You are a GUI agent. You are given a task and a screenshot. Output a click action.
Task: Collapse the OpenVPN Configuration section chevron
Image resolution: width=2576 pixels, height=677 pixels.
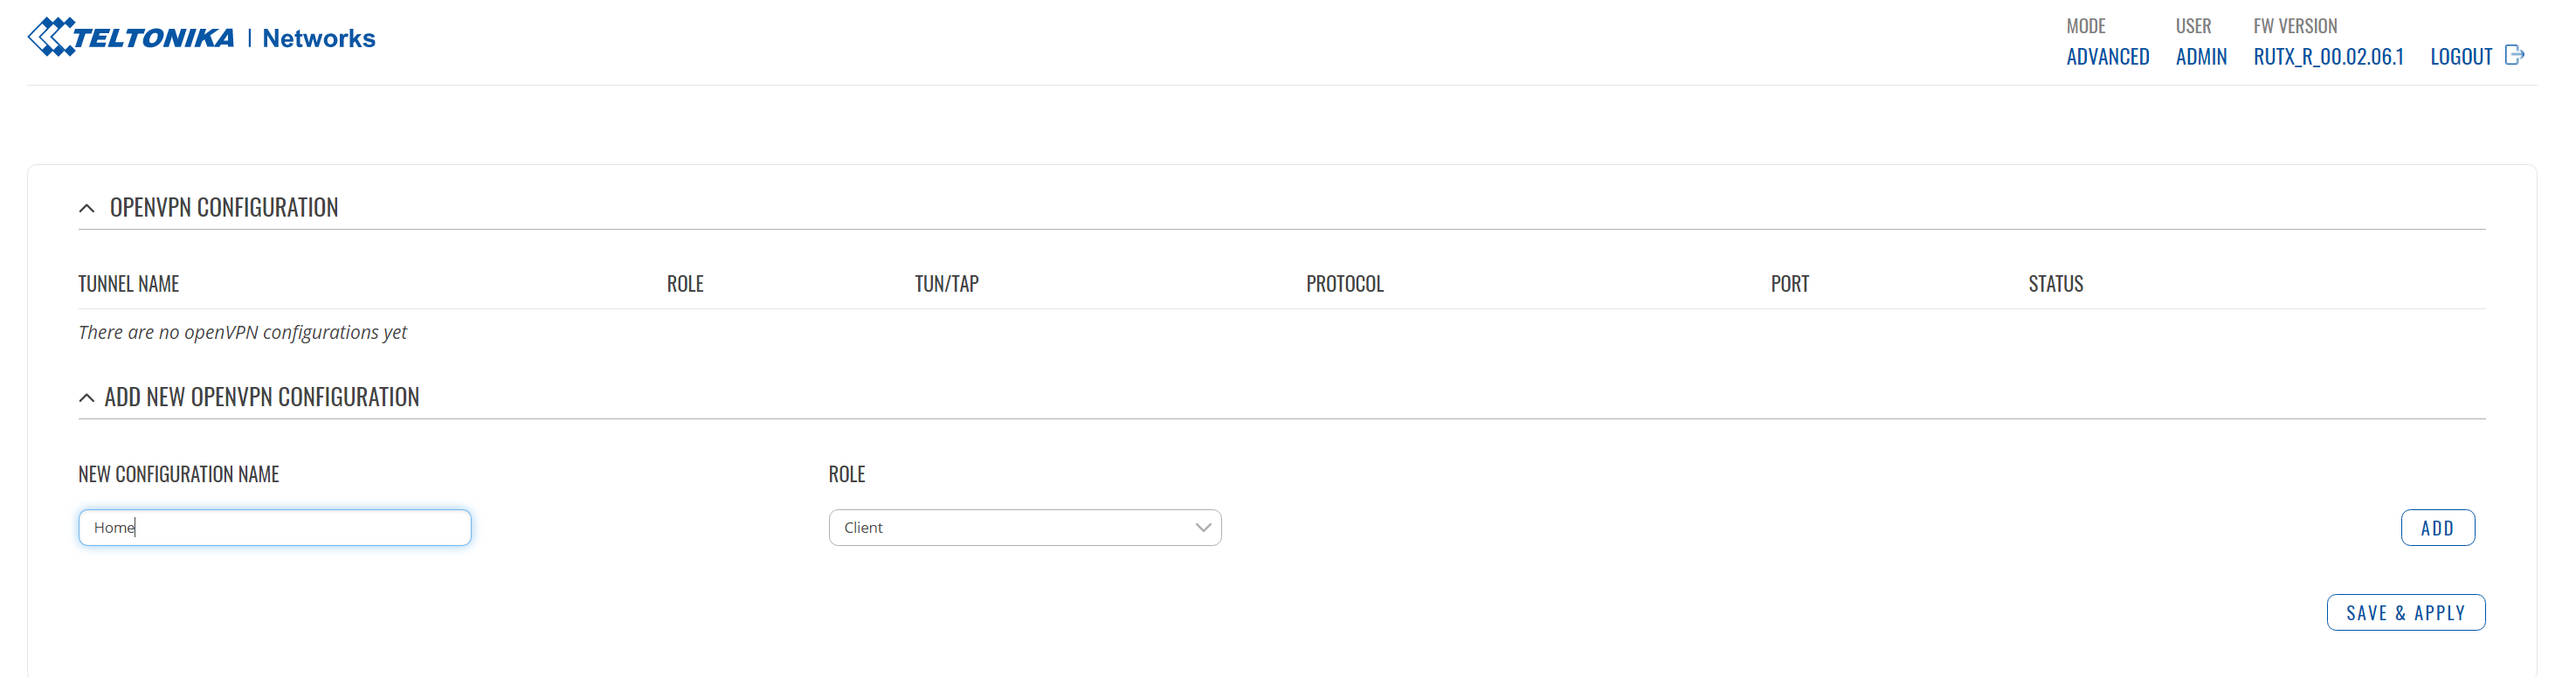pyautogui.click(x=87, y=208)
